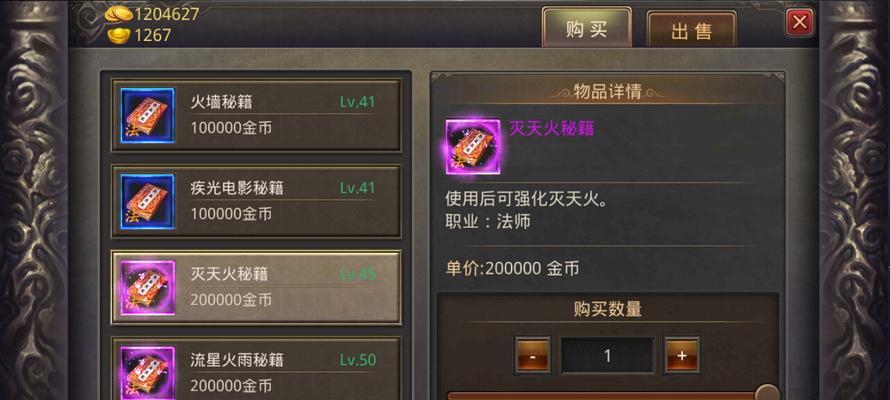Viewport: 890px width, 400px height.
Task: Tap the gold coins currency icon
Action: click(x=118, y=14)
